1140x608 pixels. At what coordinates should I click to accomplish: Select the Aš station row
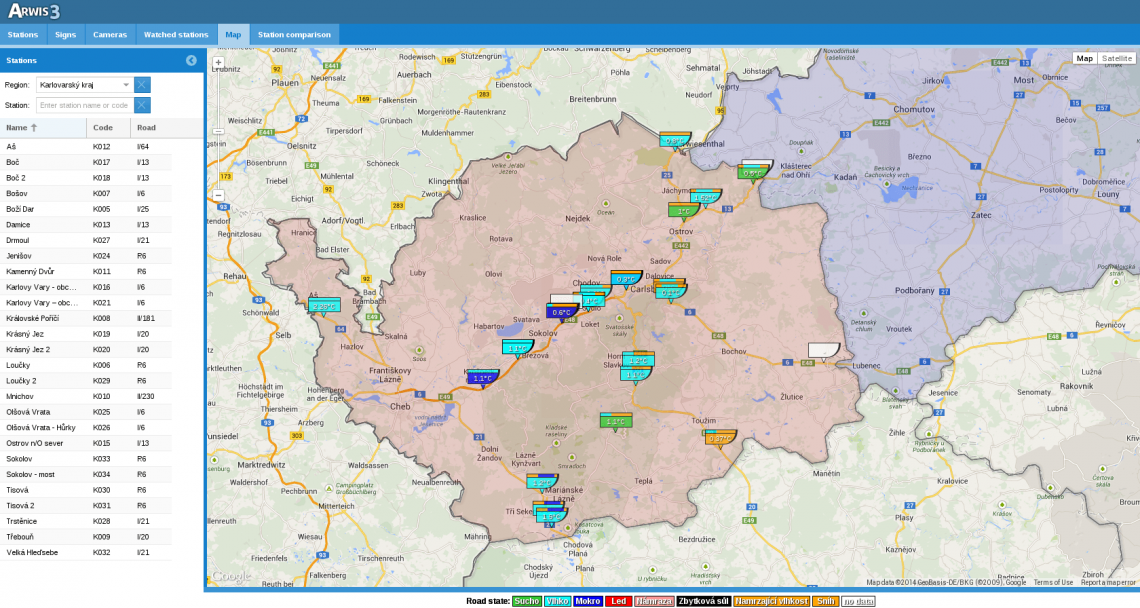click(86, 147)
